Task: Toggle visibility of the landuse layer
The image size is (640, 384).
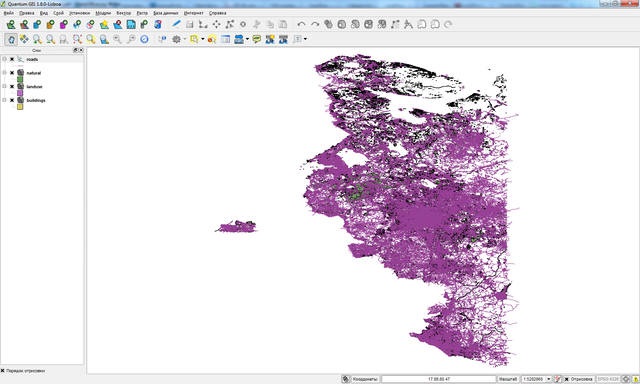Action: point(12,87)
